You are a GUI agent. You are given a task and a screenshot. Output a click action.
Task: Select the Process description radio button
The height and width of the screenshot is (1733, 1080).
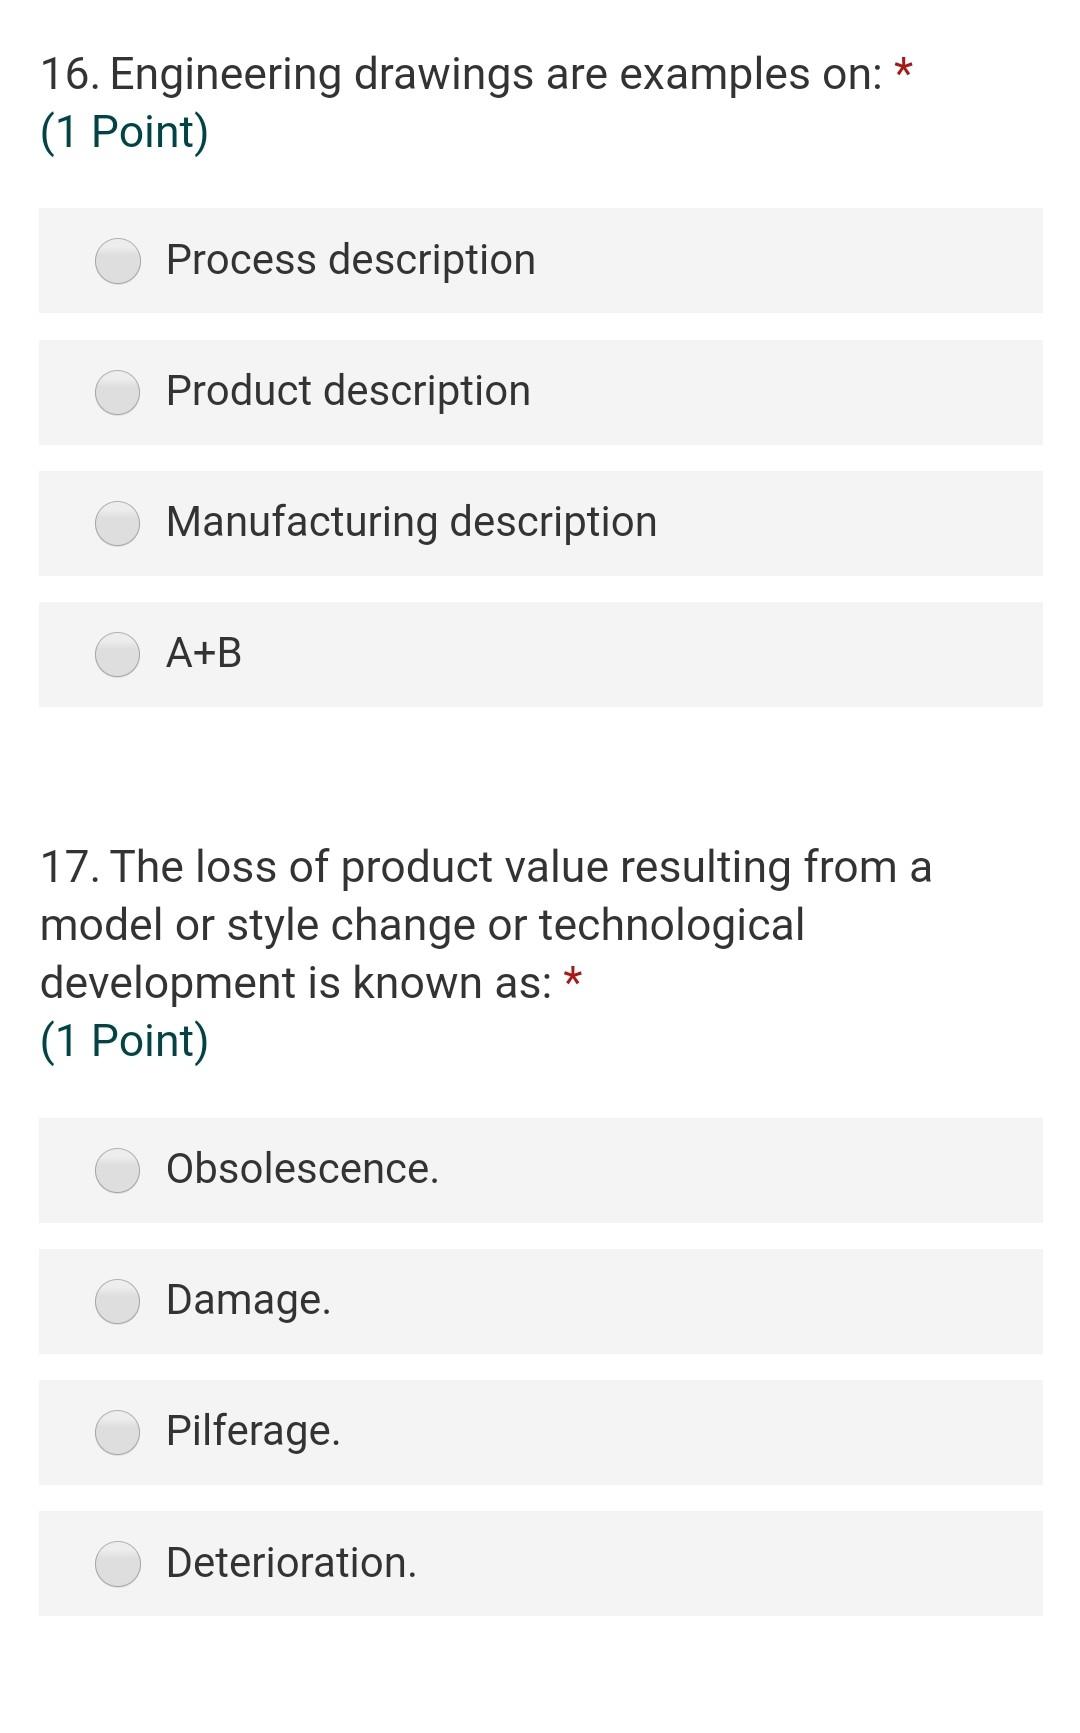point(118,262)
